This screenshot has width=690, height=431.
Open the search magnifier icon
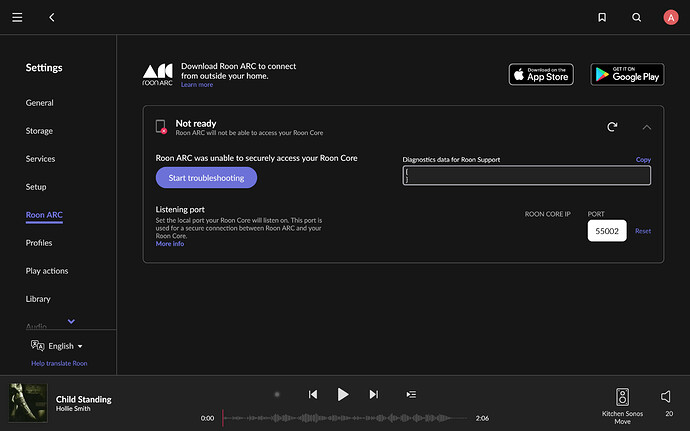pos(636,17)
